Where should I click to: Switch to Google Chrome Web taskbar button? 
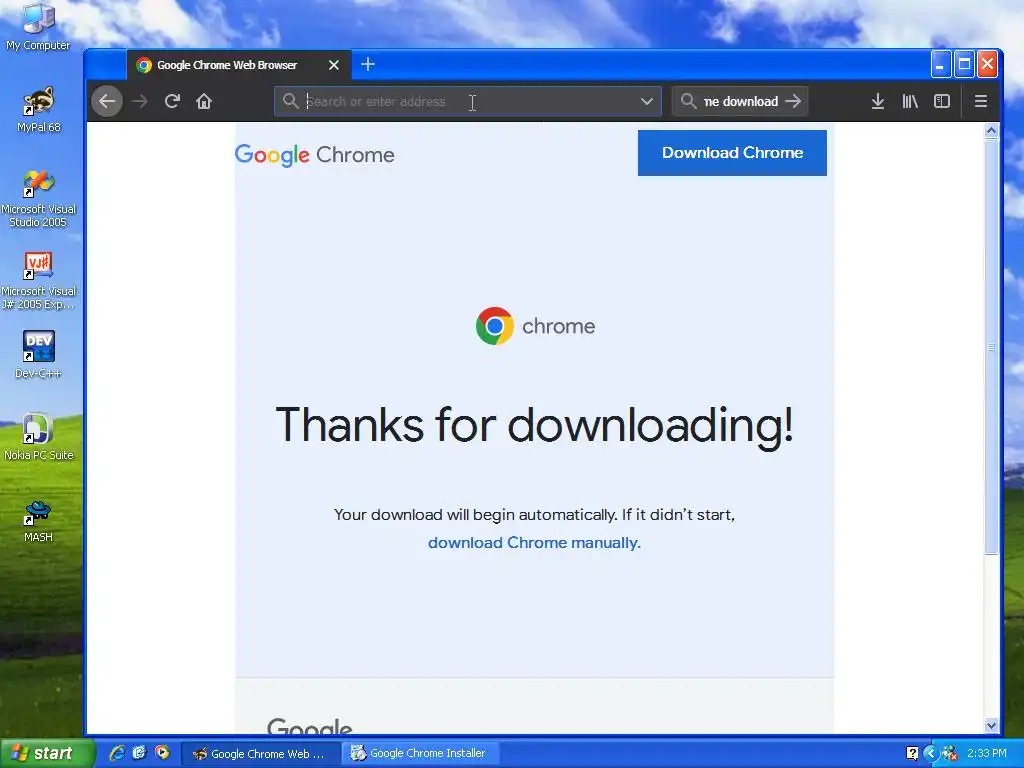261,754
